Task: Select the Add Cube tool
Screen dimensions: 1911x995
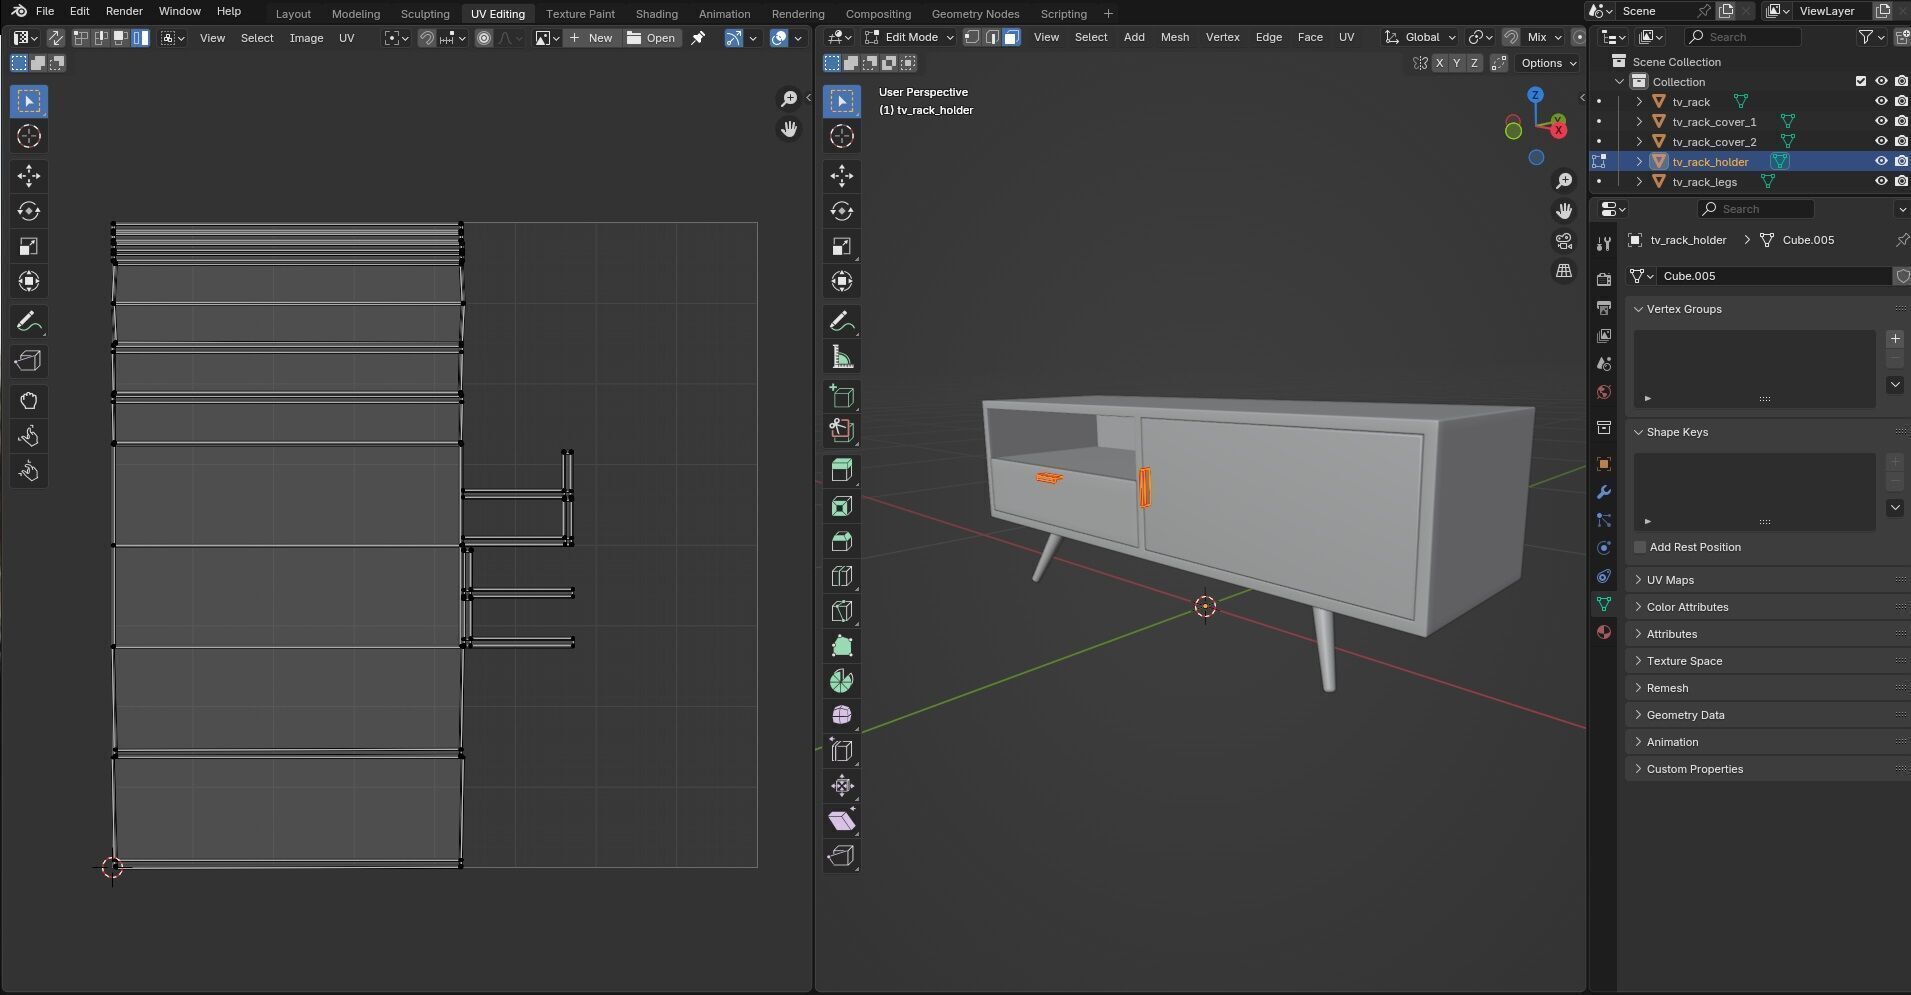Action: [841, 396]
